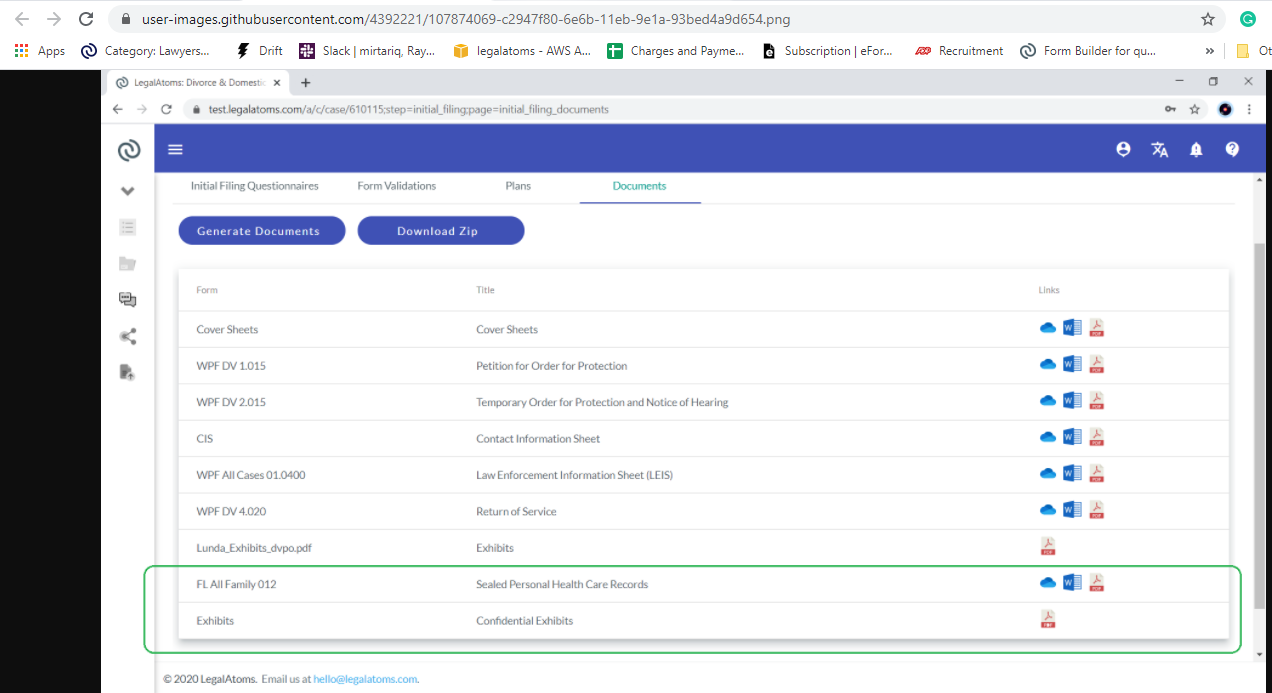This screenshot has width=1272, height=693.
Task: Click the inner browser bookmark star
Action: [x=1194, y=109]
